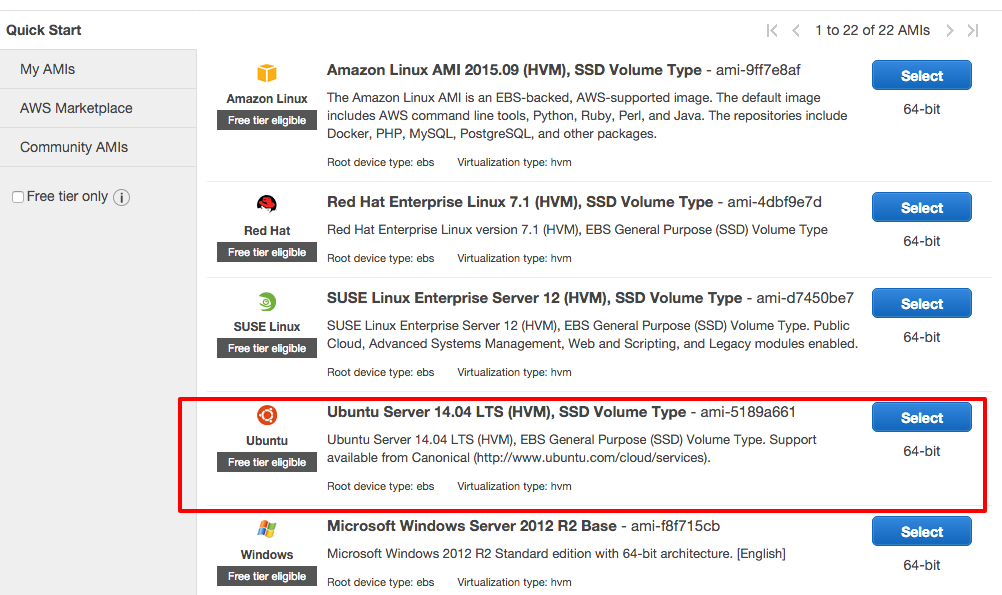Viewport: 1002px width, 595px height.
Task: Click the Red Hat version 7.1 description text
Action: point(577,230)
